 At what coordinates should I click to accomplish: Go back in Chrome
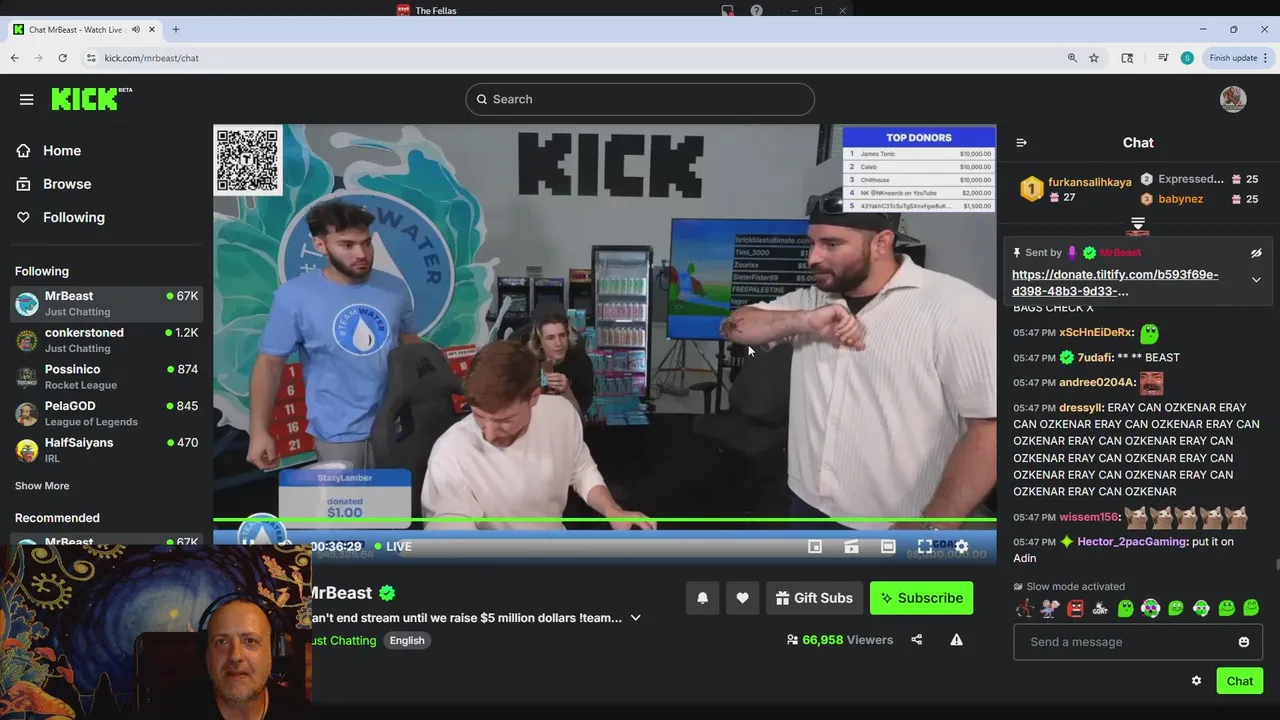[x=15, y=58]
